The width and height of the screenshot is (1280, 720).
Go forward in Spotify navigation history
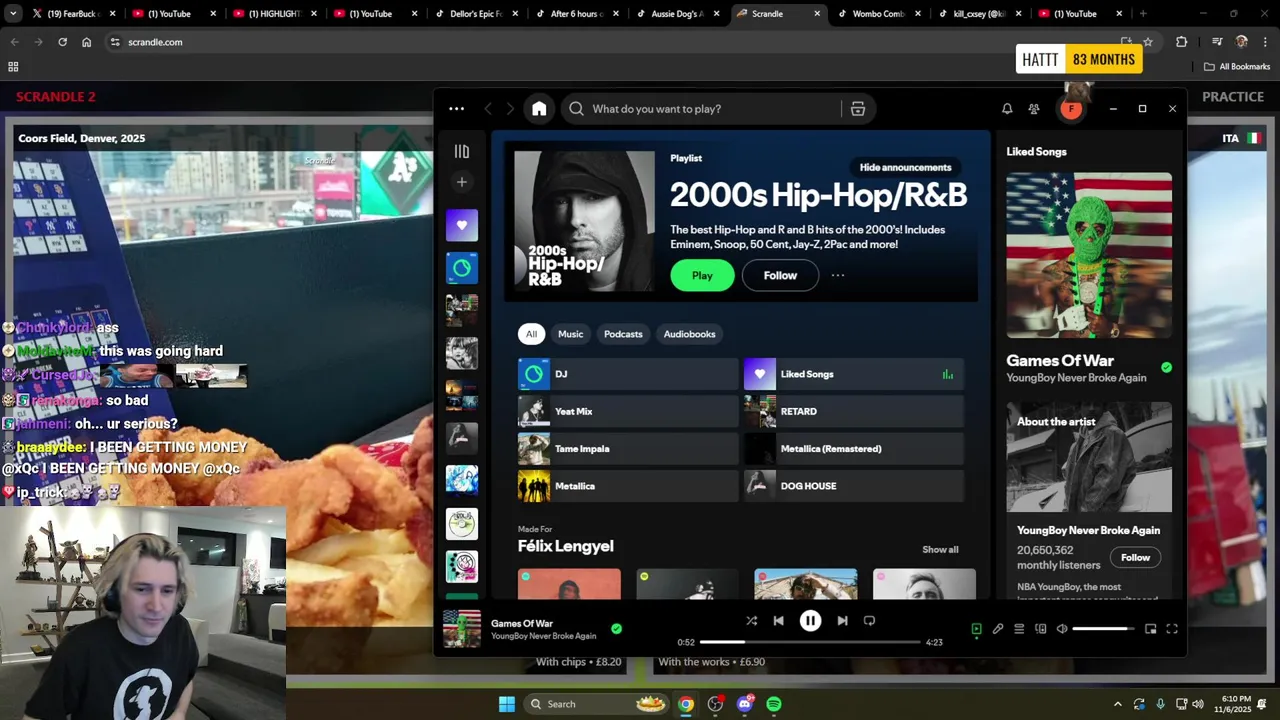pos(510,109)
